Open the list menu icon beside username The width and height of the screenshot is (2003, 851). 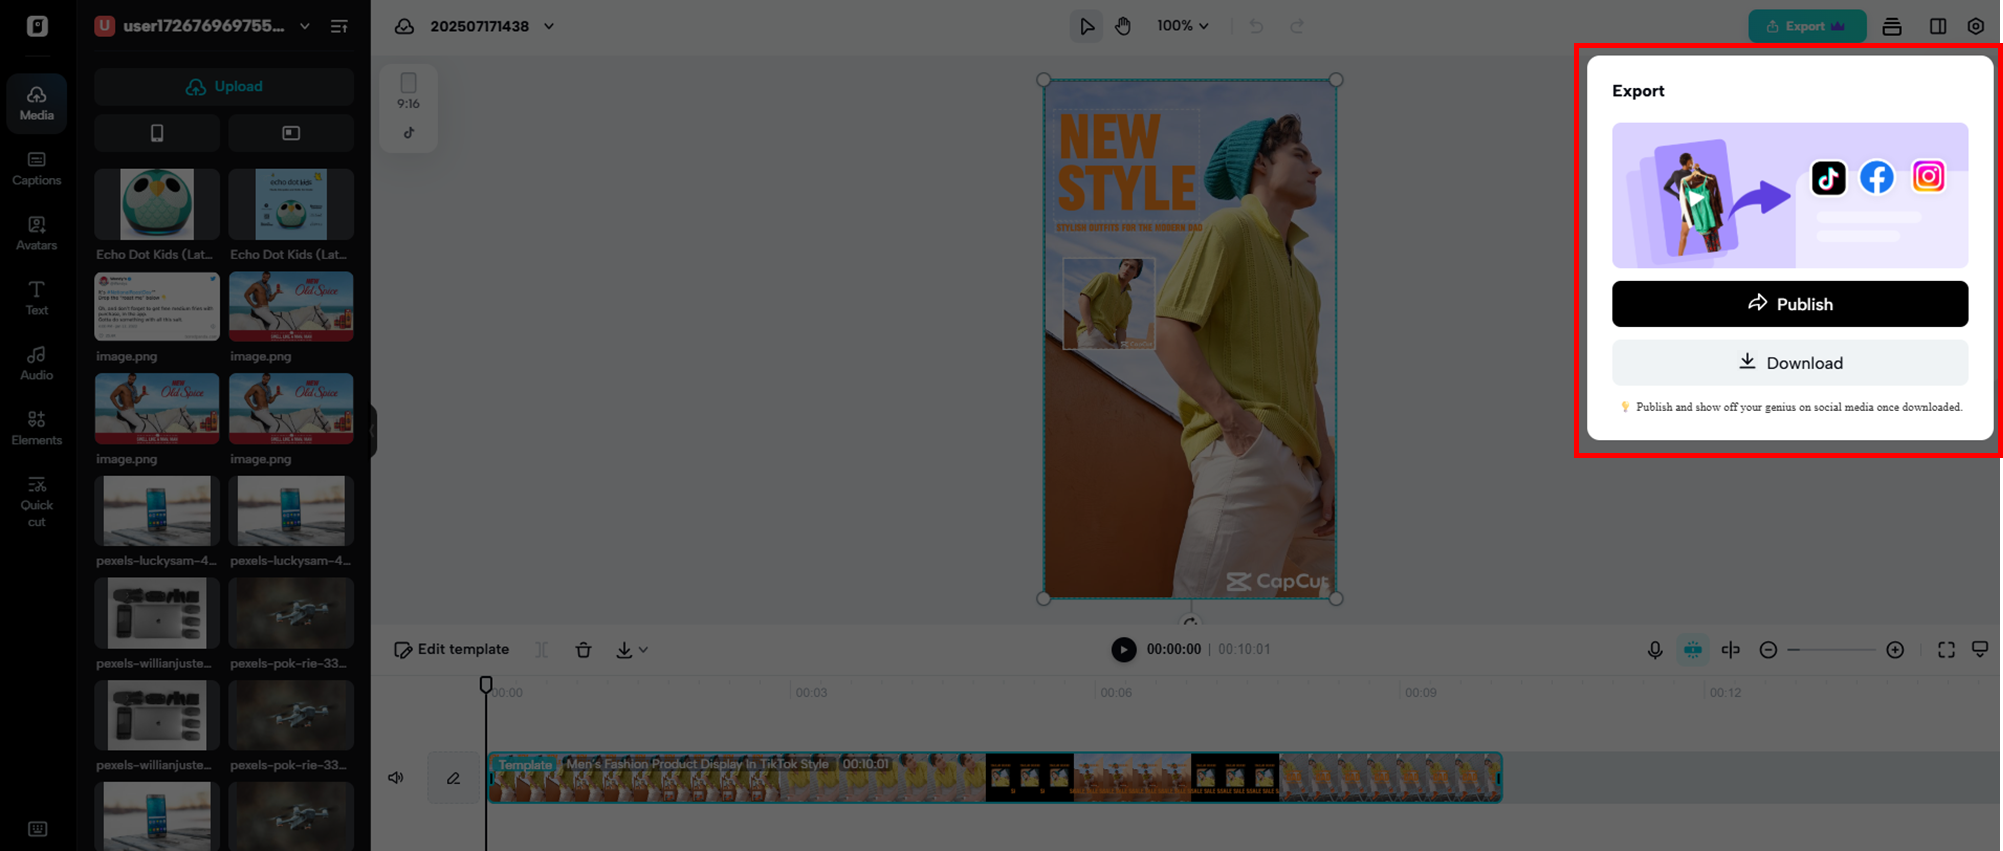point(339,26)
